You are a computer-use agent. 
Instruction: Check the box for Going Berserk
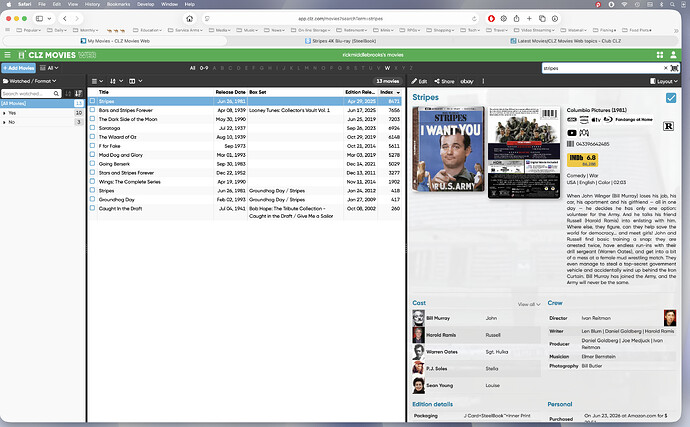(x=92, y=163)
